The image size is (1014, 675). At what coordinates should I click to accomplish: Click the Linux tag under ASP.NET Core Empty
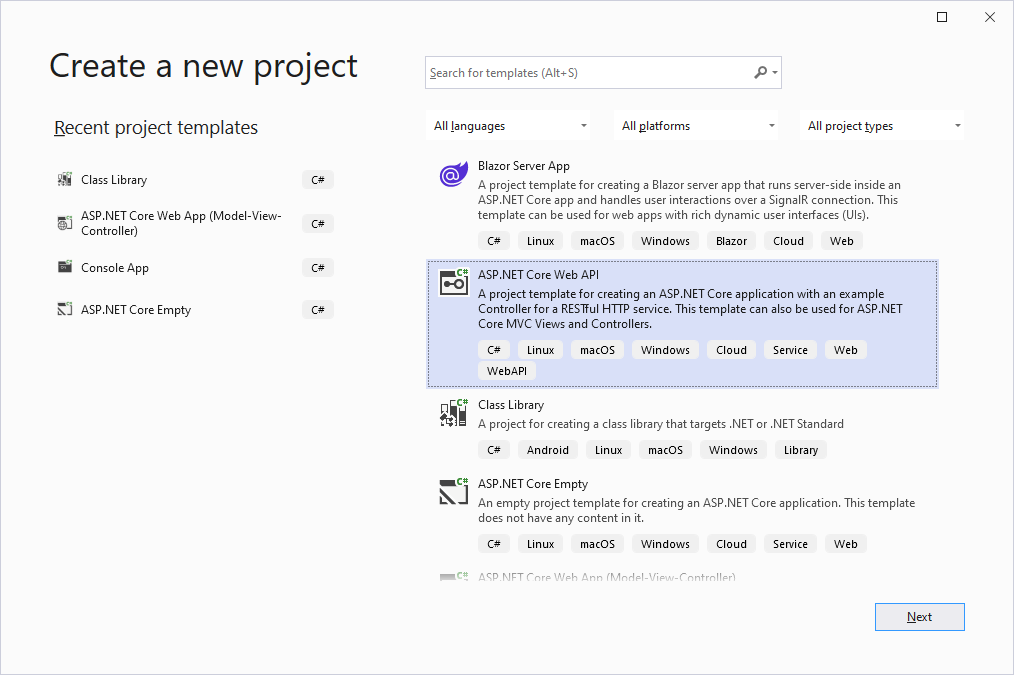[540, 544]
